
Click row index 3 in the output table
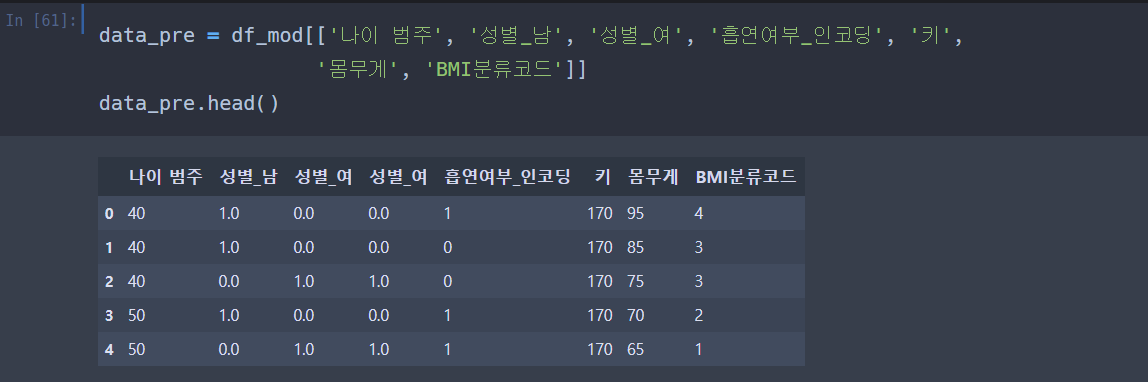(x=109, y=315)
